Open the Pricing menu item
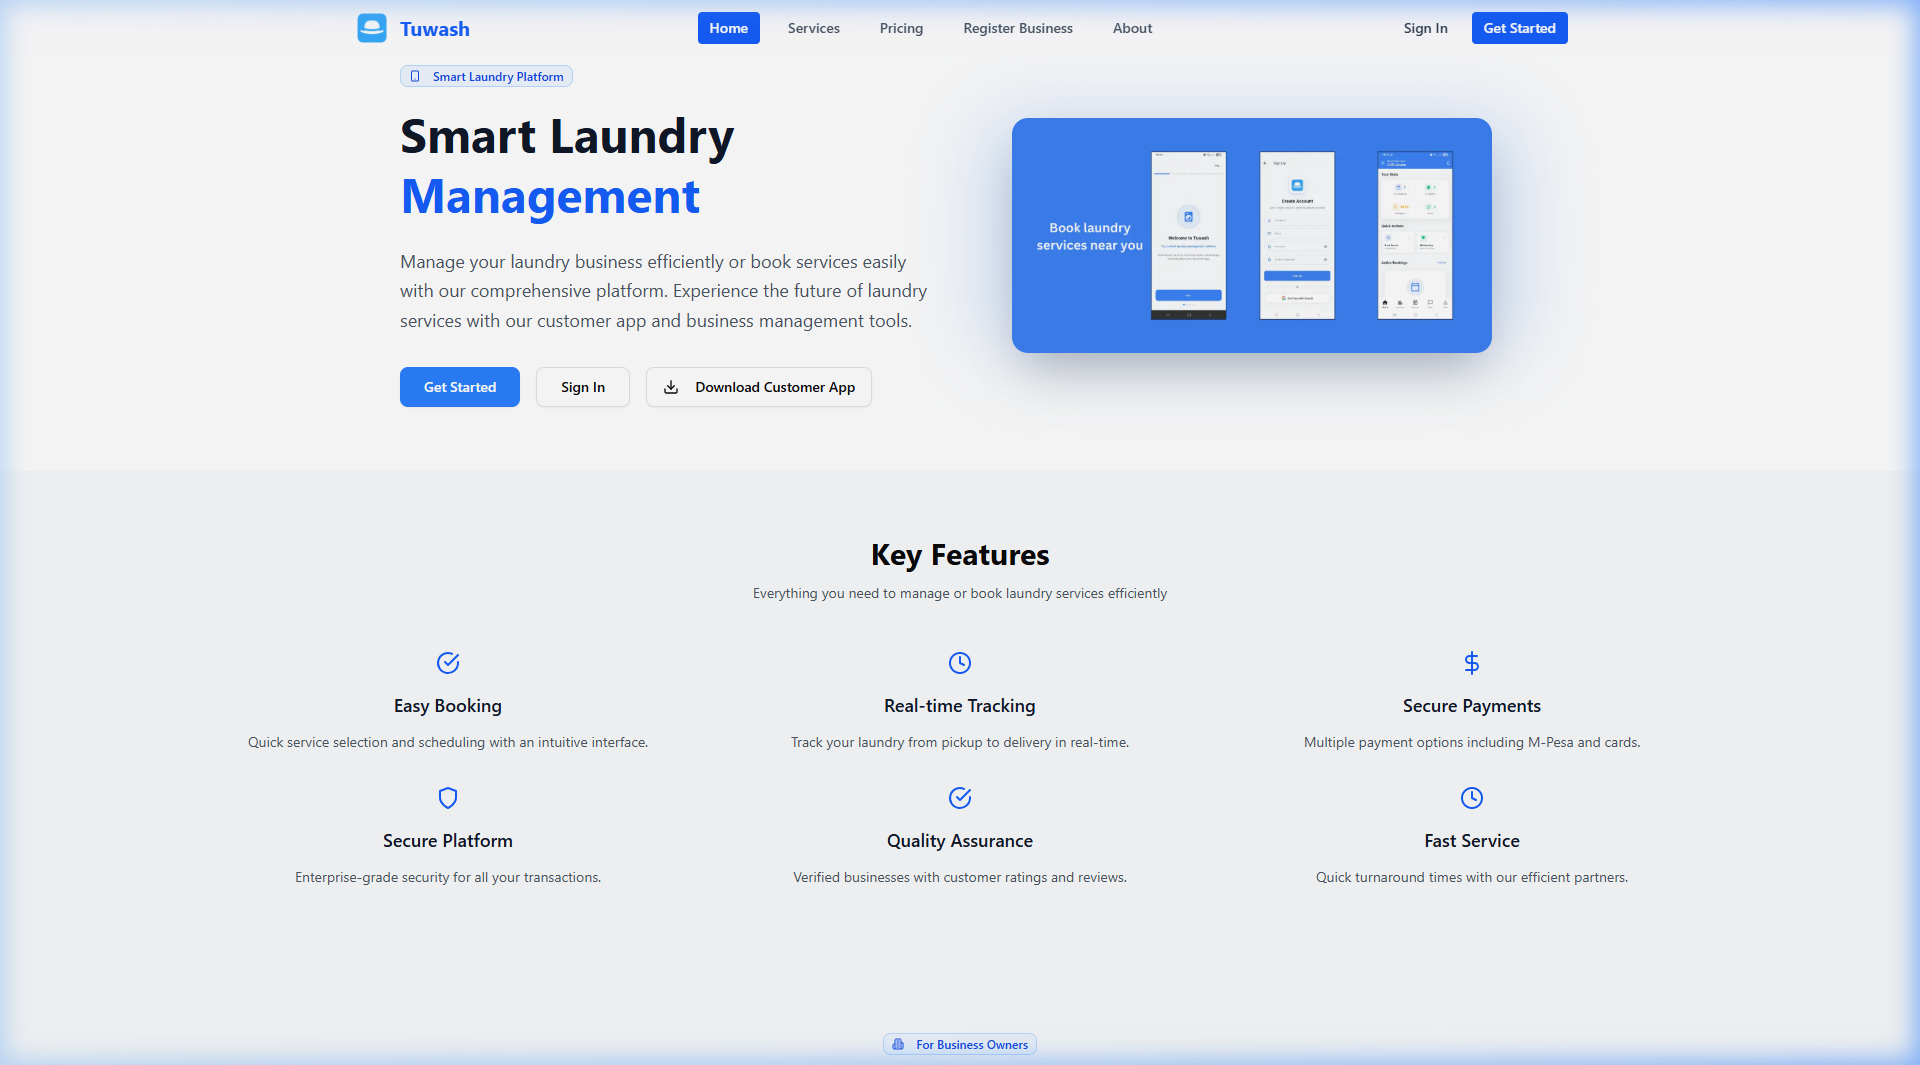This screenshot has height=1065, width=1920. [x=901, y=28]
